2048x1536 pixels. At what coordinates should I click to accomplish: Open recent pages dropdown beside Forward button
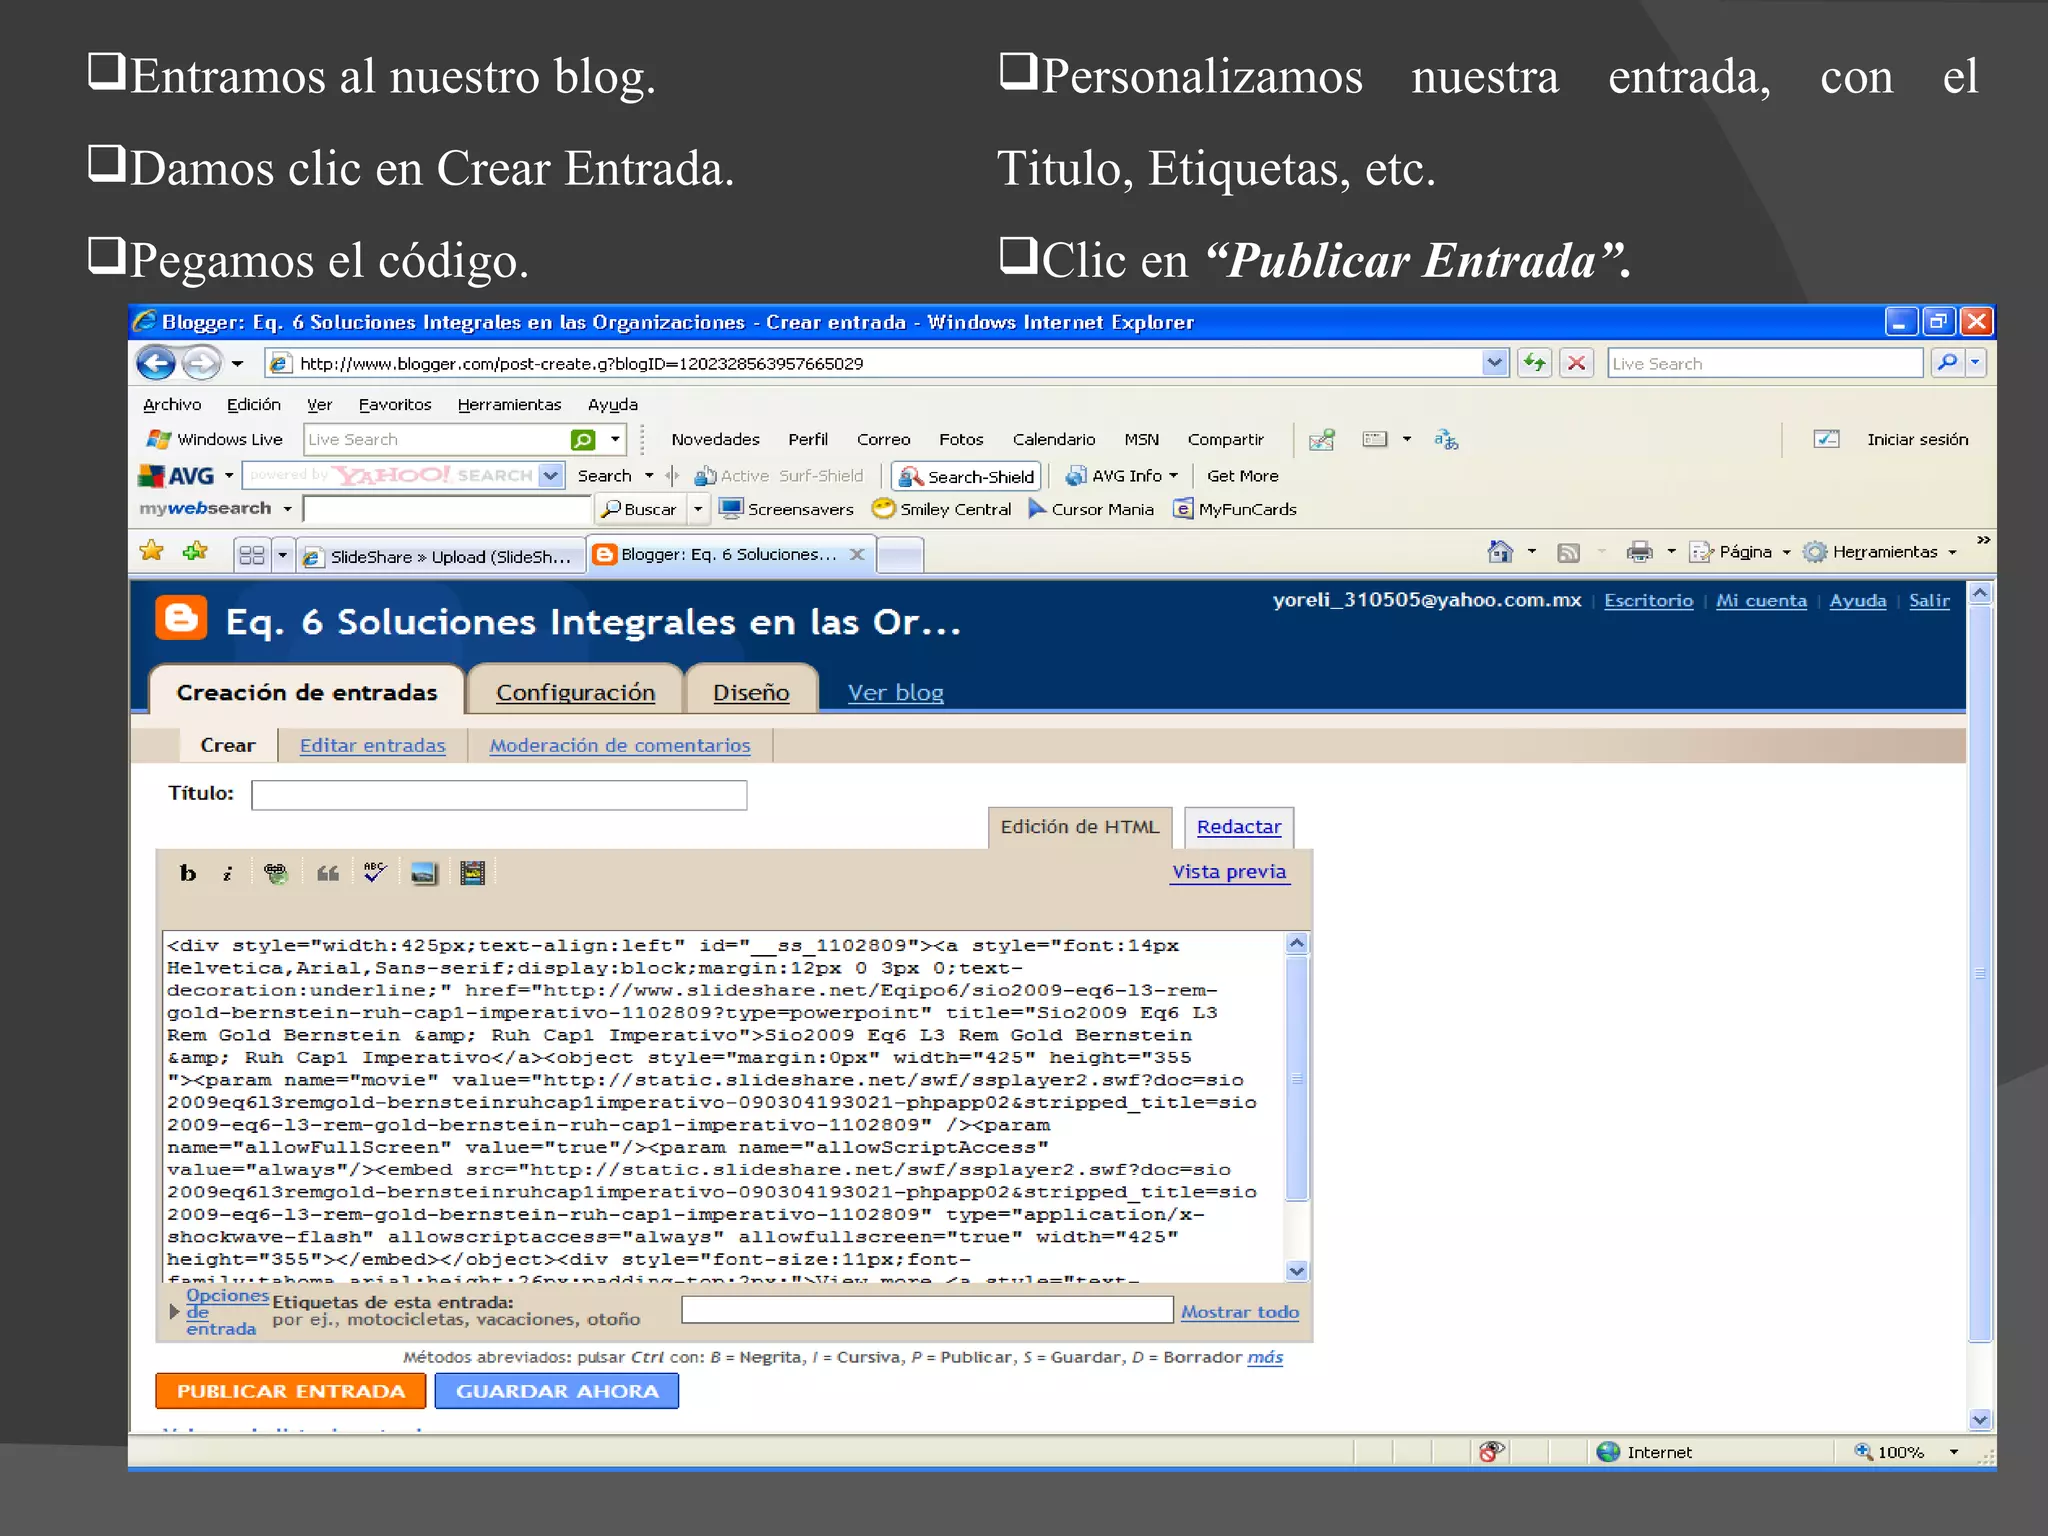point(237,363)
